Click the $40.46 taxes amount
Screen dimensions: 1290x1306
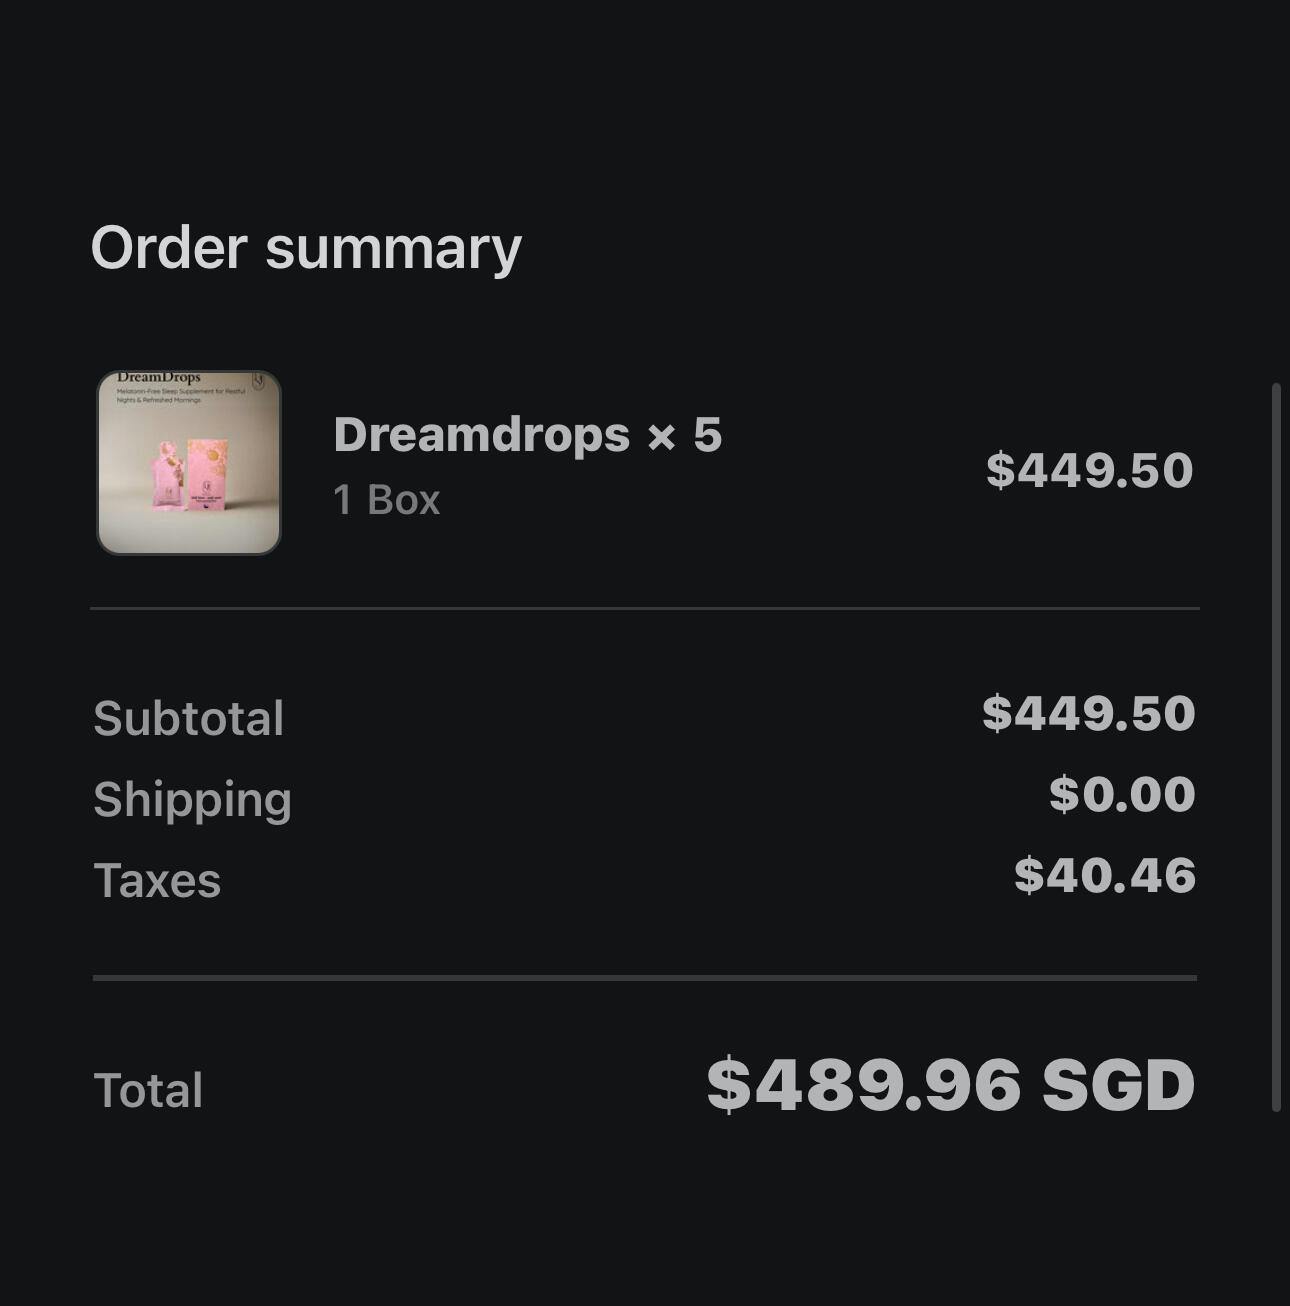click(1104, 875)
